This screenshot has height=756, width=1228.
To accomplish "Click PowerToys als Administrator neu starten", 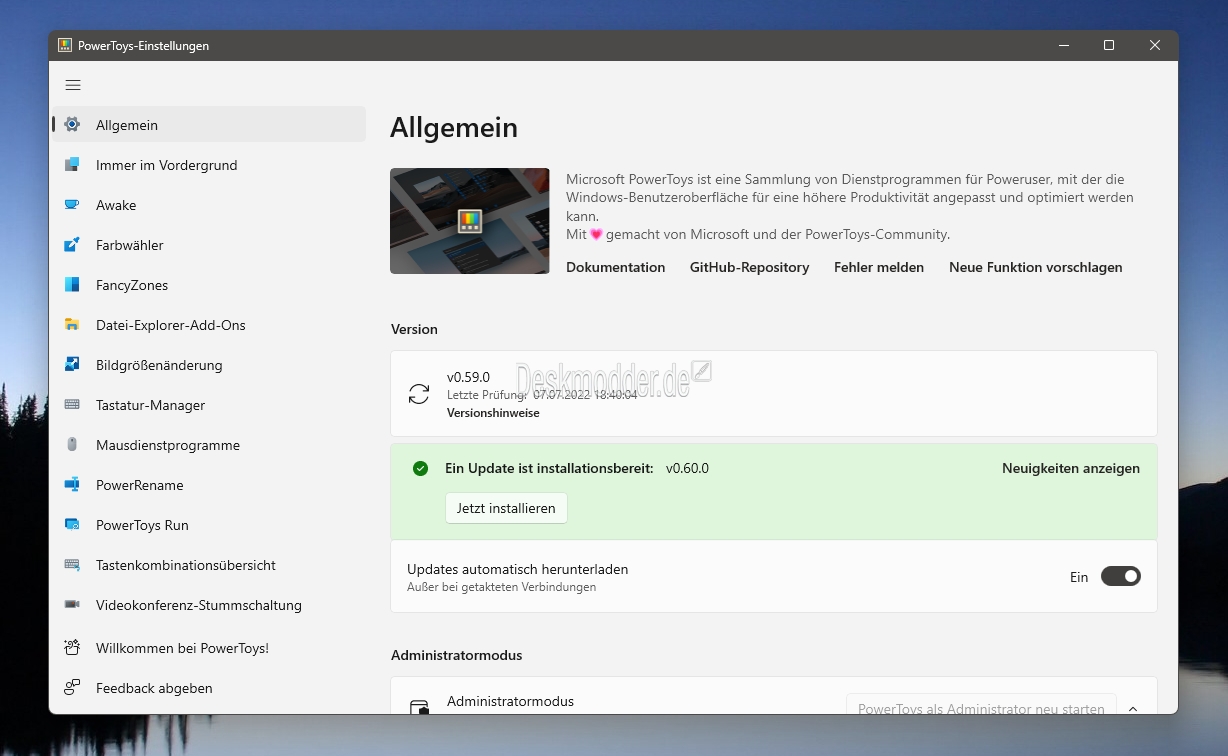I will pos(981,704).
